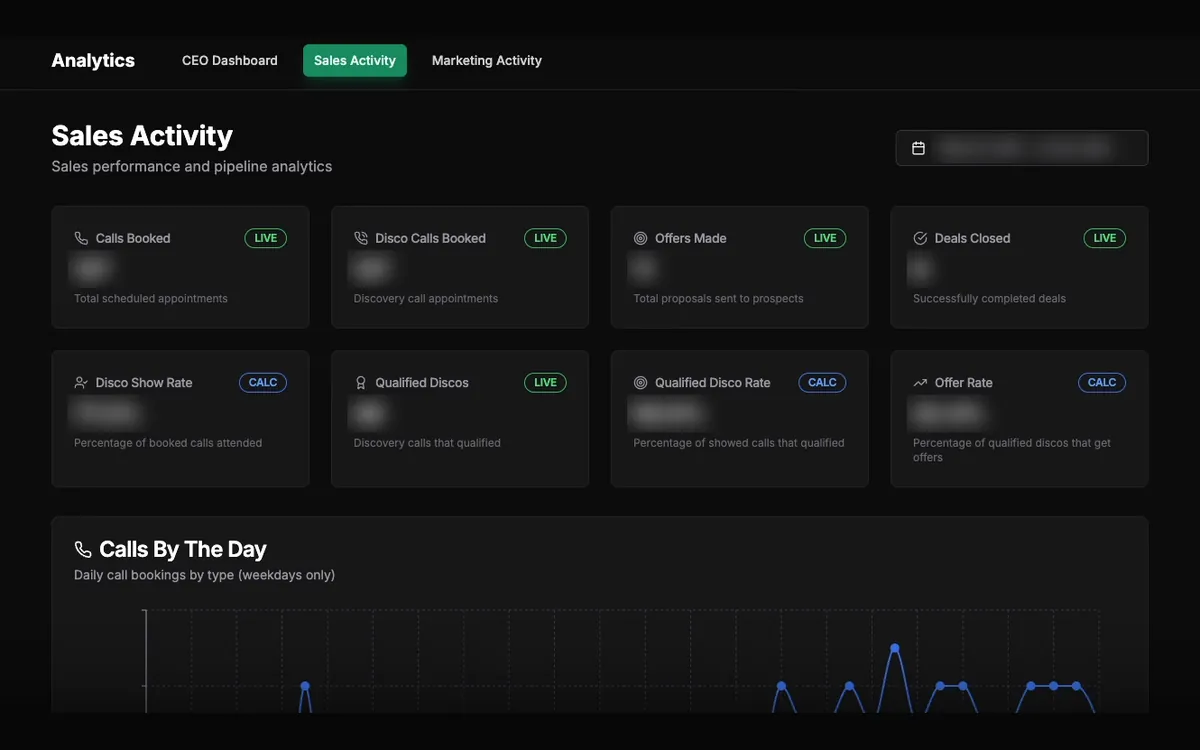Click the checkmark icon beside Deals Closed

click(x=920, y=238)
